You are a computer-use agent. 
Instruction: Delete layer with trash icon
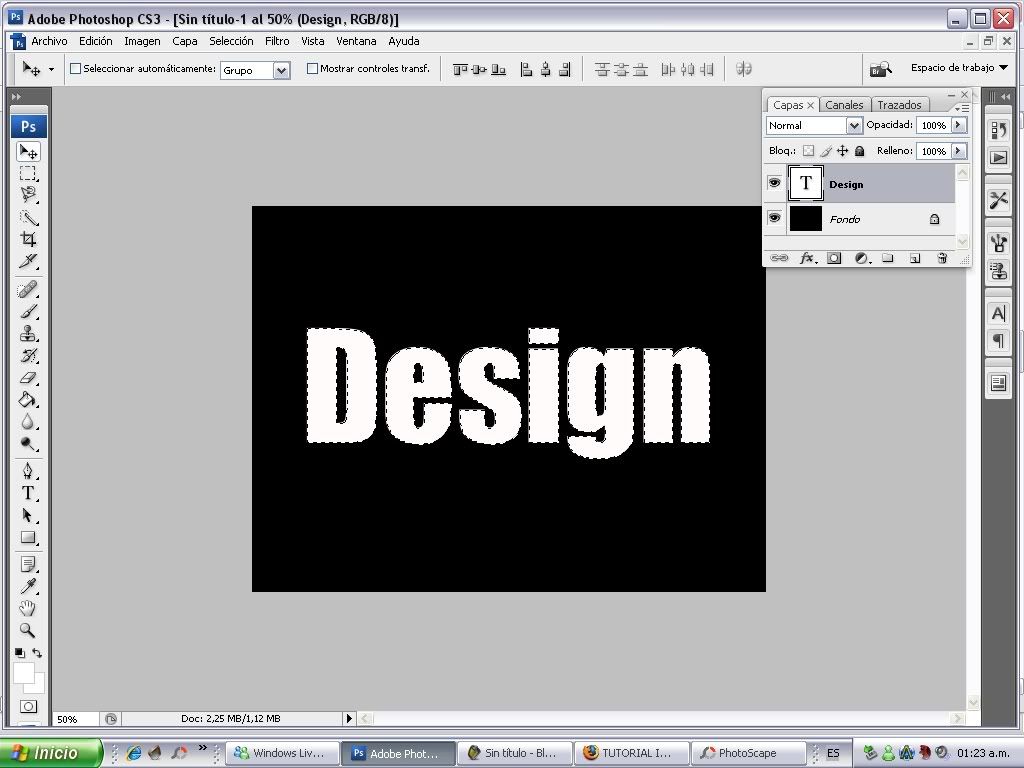(942, 259)
